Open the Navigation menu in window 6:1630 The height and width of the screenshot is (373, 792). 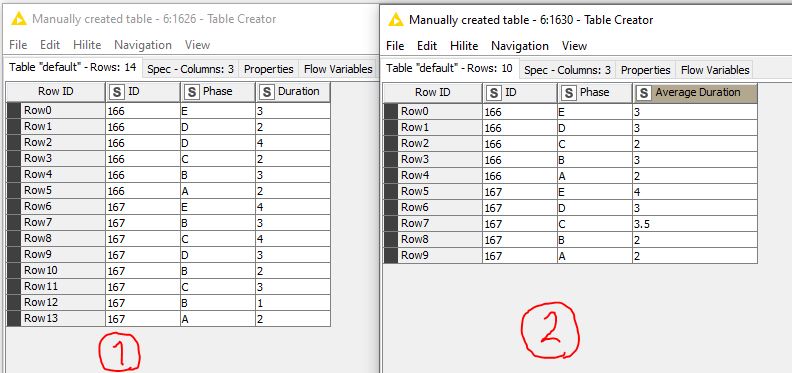point(520,46)
